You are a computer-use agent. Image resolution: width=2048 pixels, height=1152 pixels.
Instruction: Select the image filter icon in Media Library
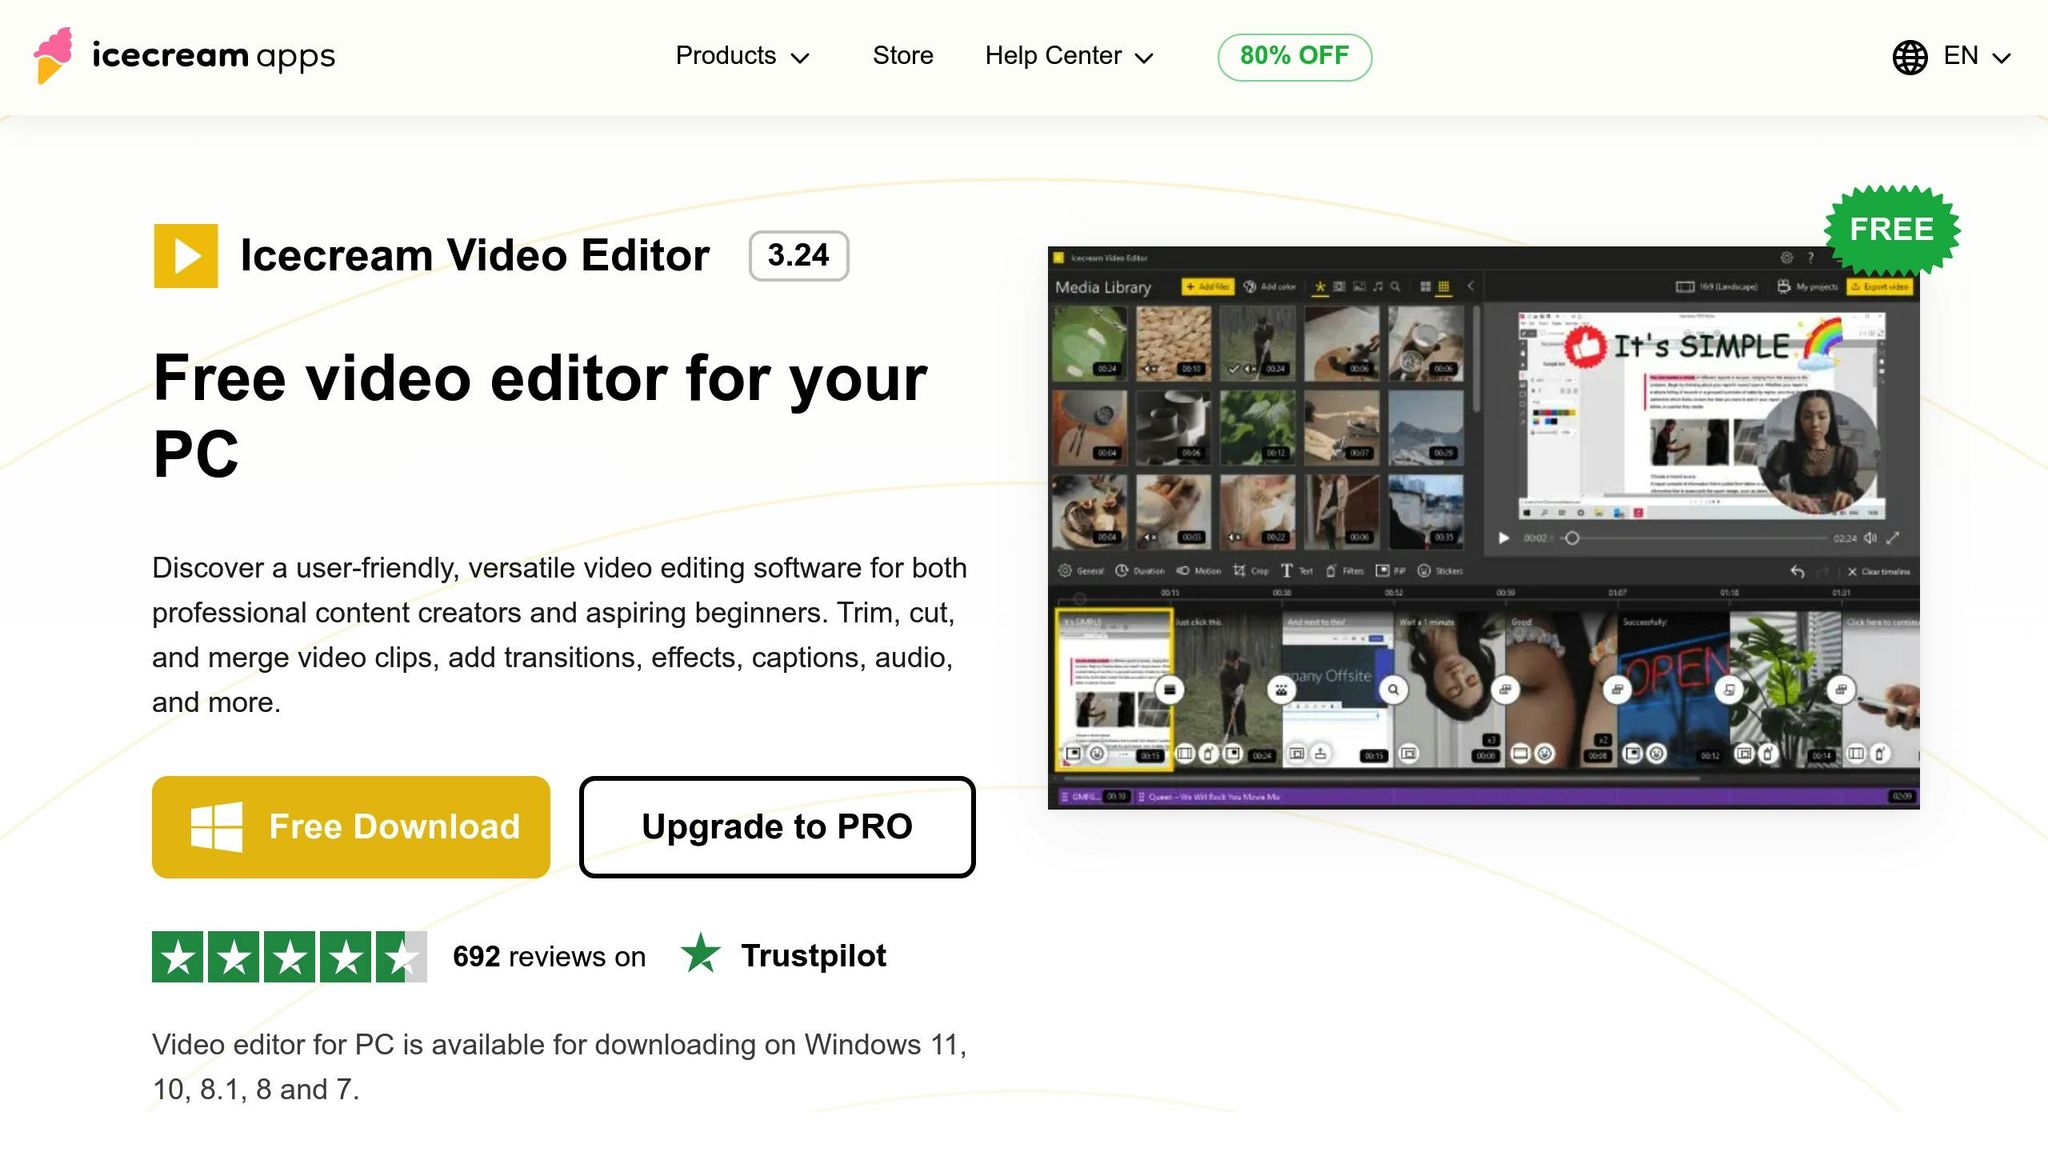tap(1359, 287)
